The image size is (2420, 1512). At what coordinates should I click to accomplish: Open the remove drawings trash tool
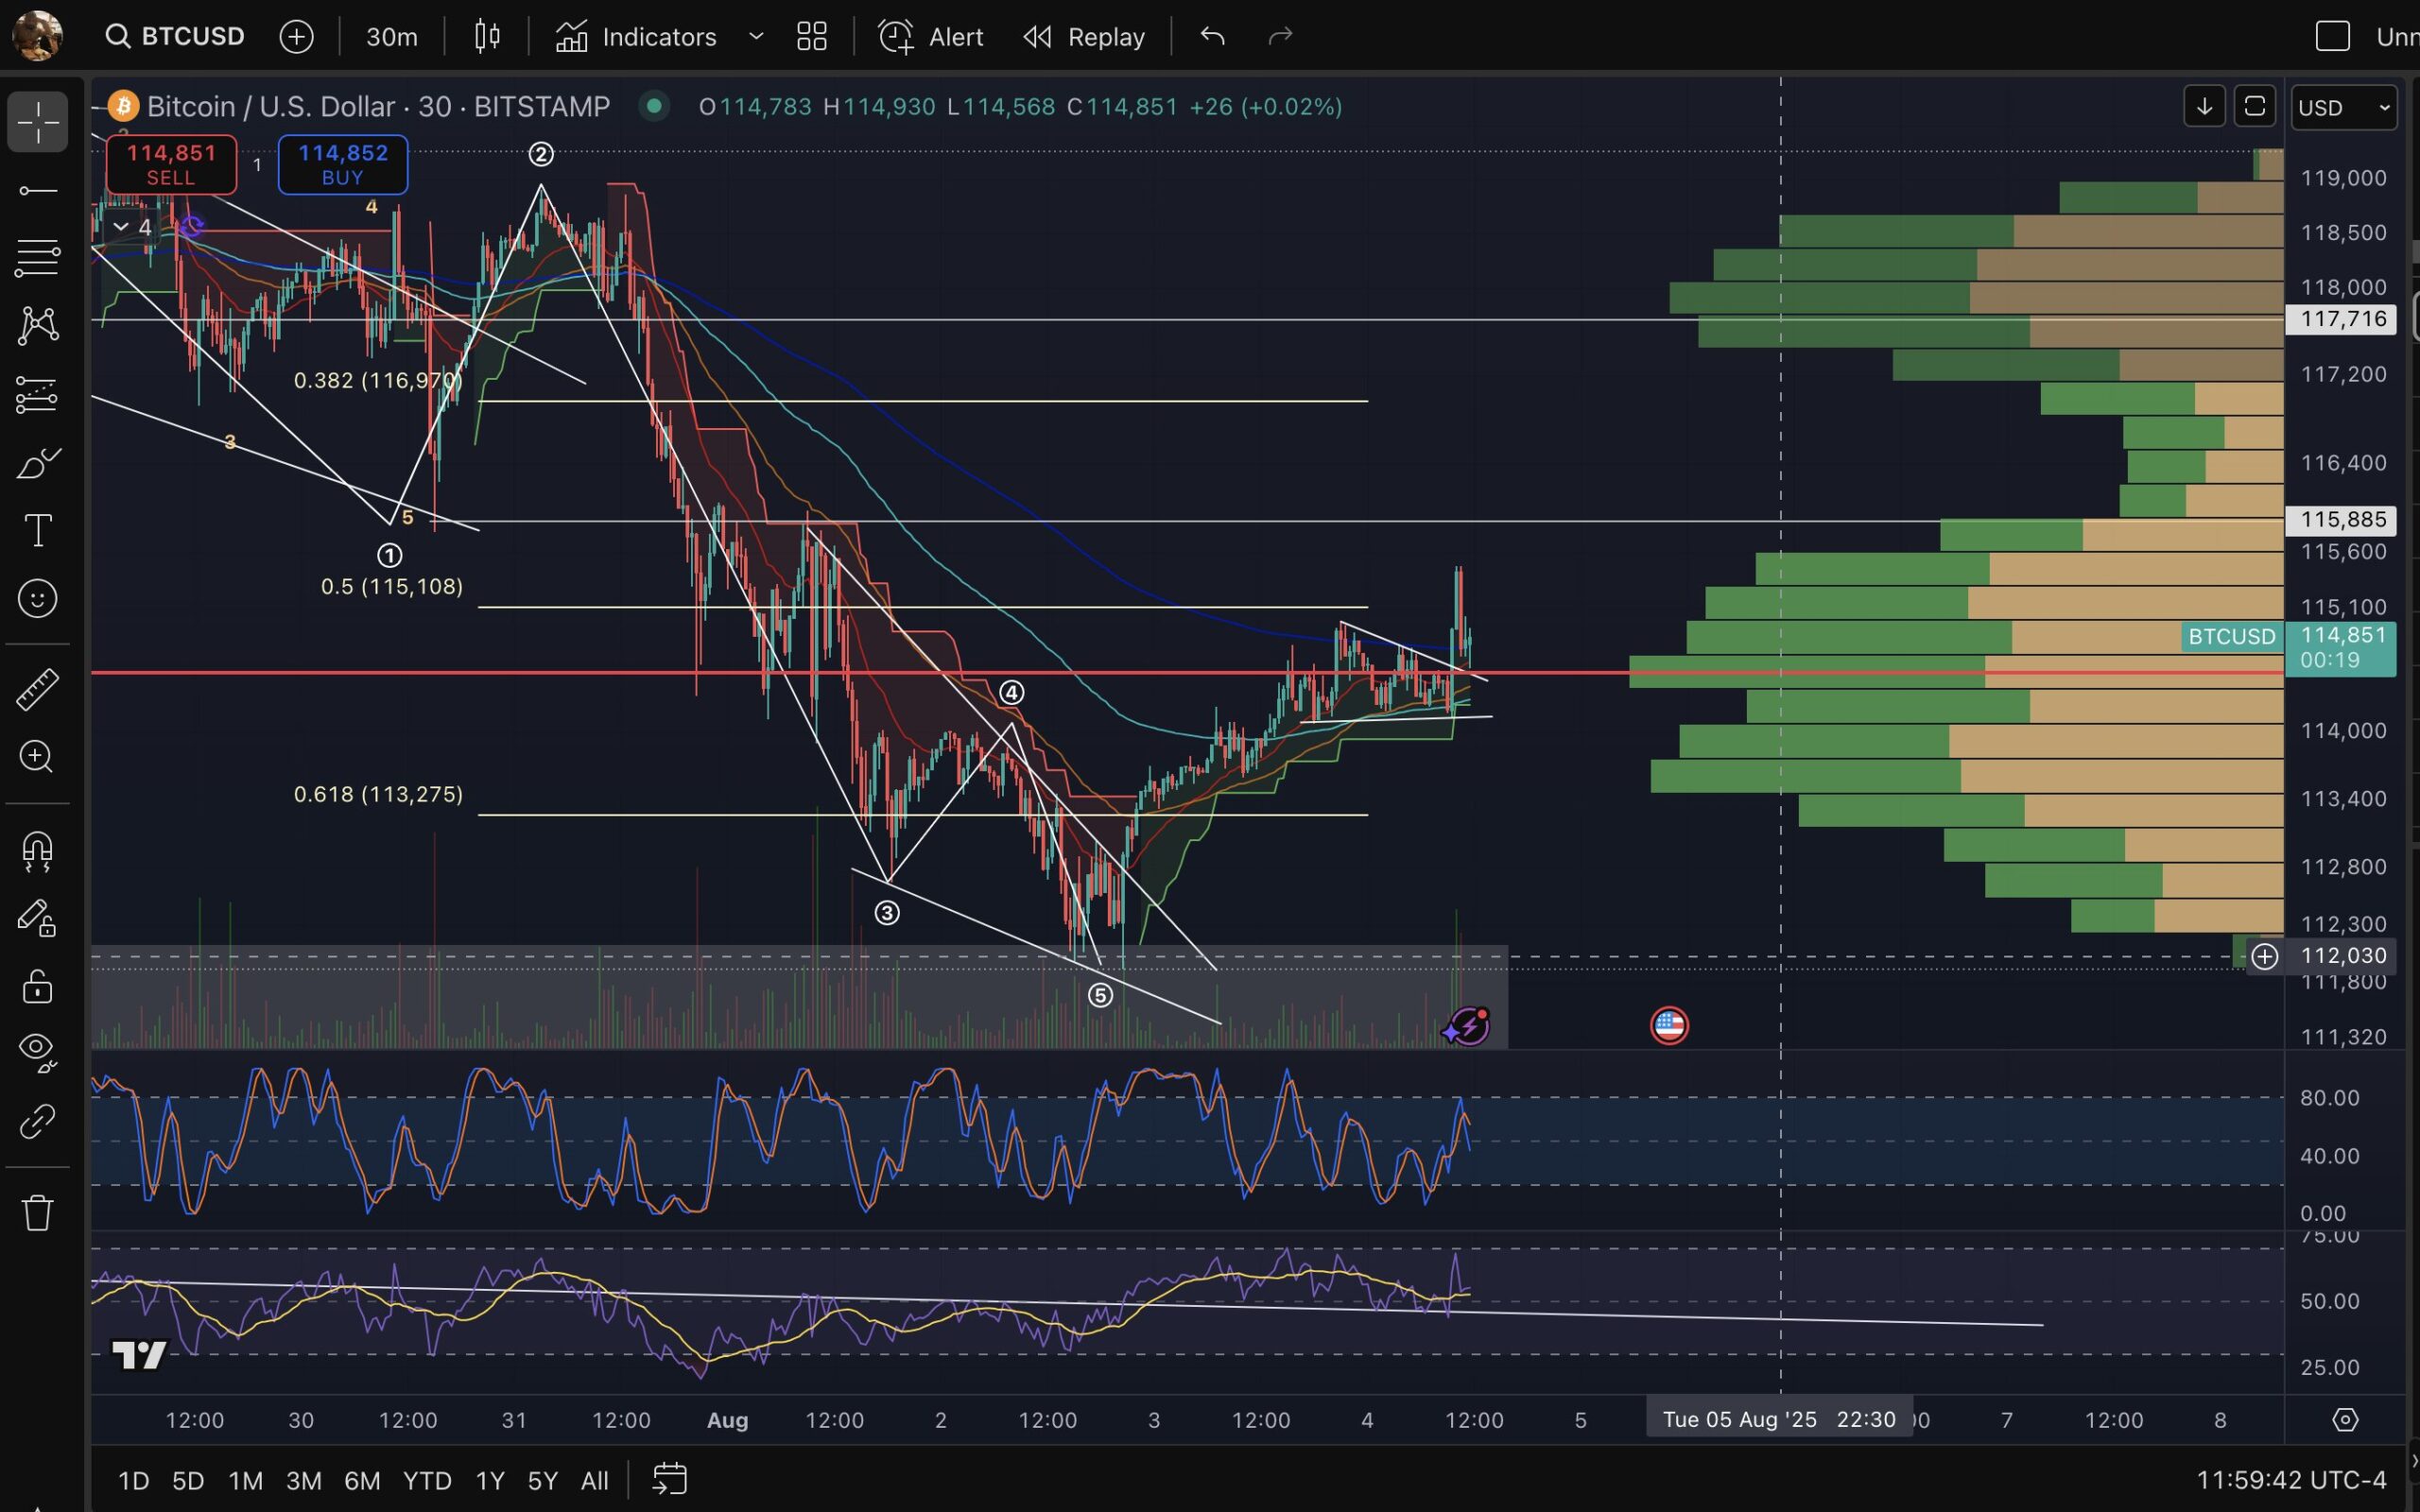(37, 1211)
